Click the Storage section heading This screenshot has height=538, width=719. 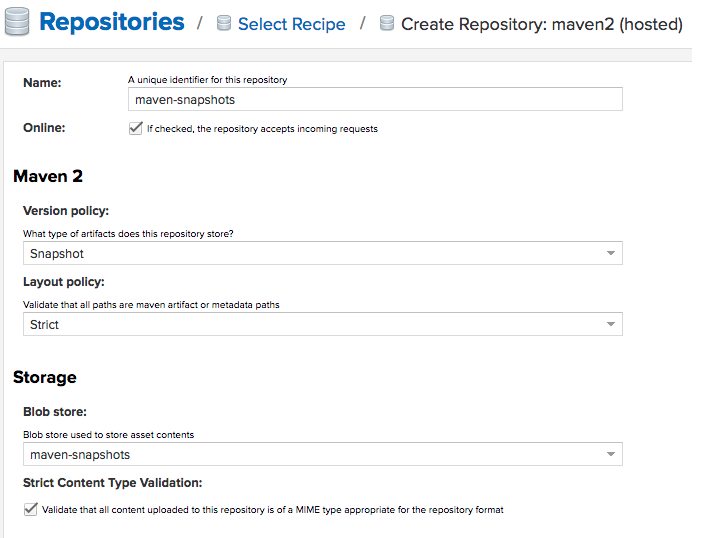[x=45, y=377]
